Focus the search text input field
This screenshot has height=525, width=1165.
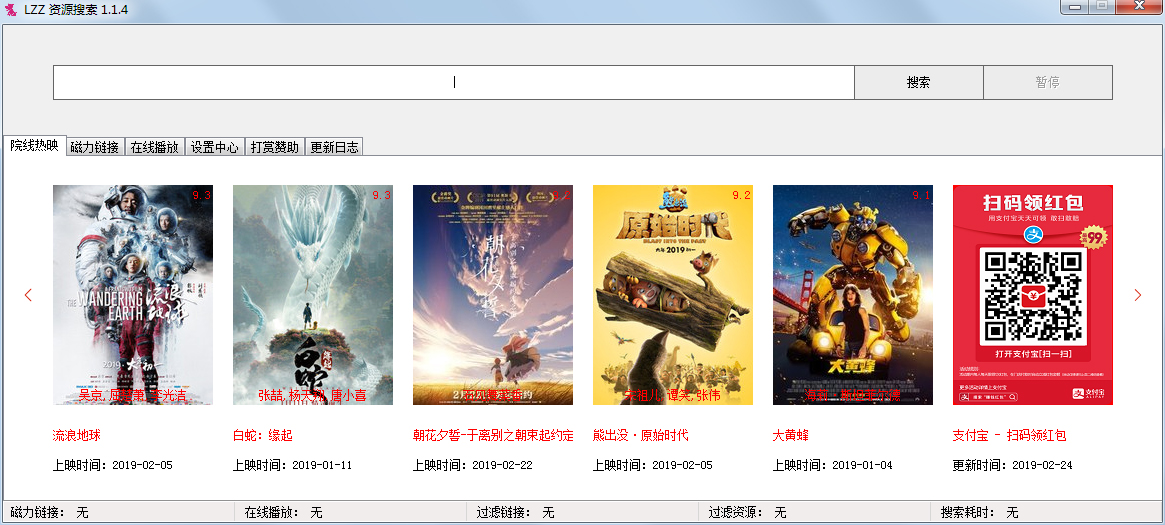[x=453, y=83]
